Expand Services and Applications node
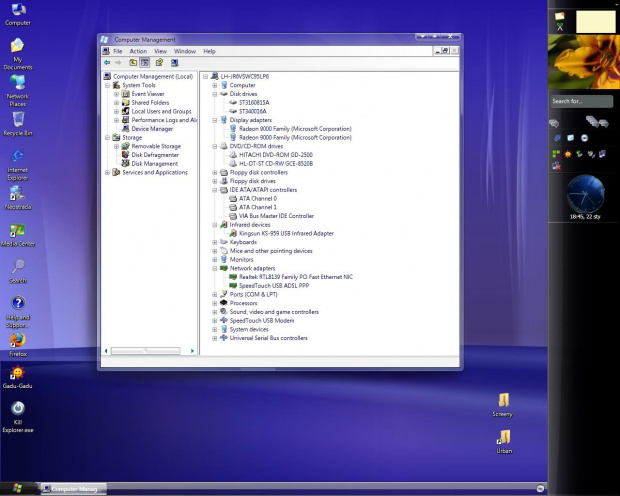Image resolution: width=620 pixels, height=496 pixels. tap(107, 172)
